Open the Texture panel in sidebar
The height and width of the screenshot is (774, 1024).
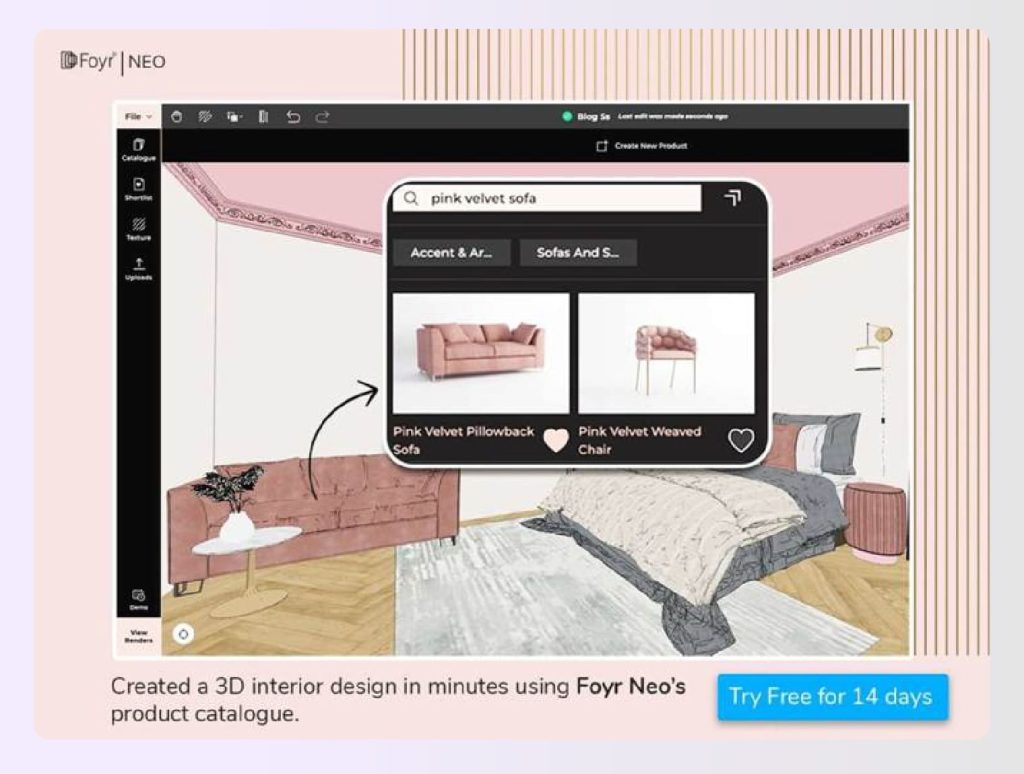tap(138, 229)
